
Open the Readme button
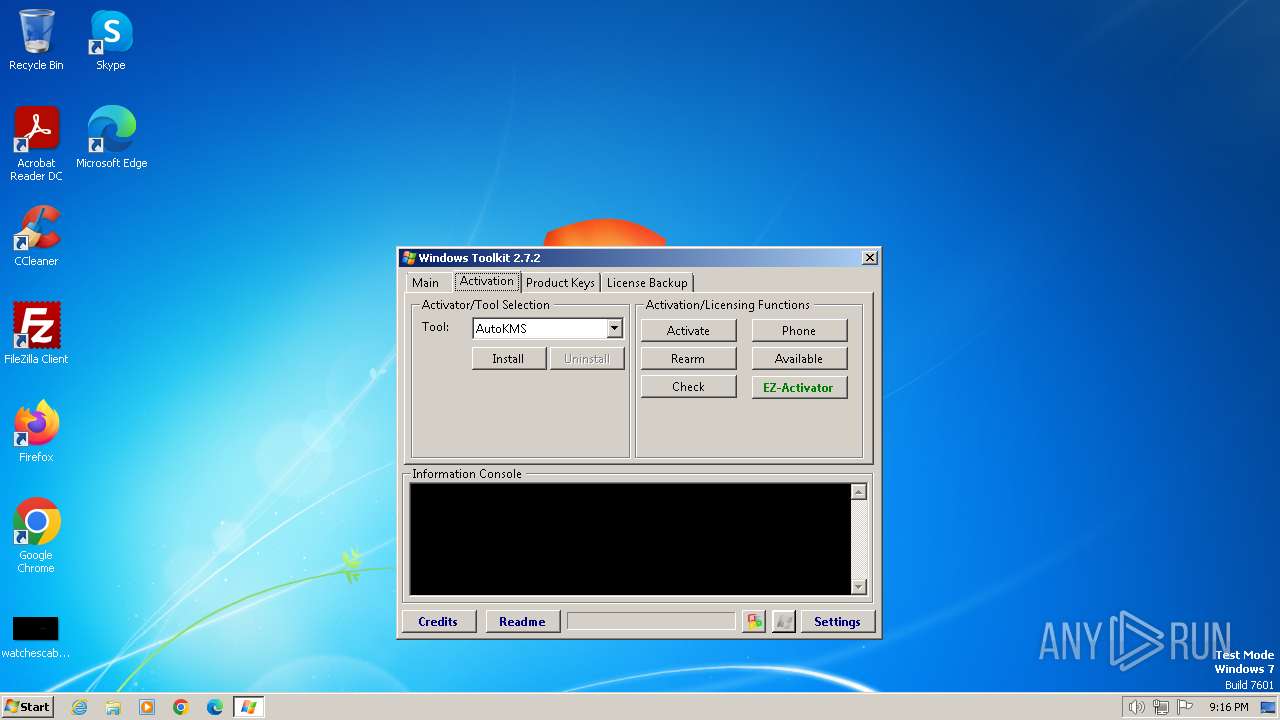pyautogui.click(x=522, y=621)
